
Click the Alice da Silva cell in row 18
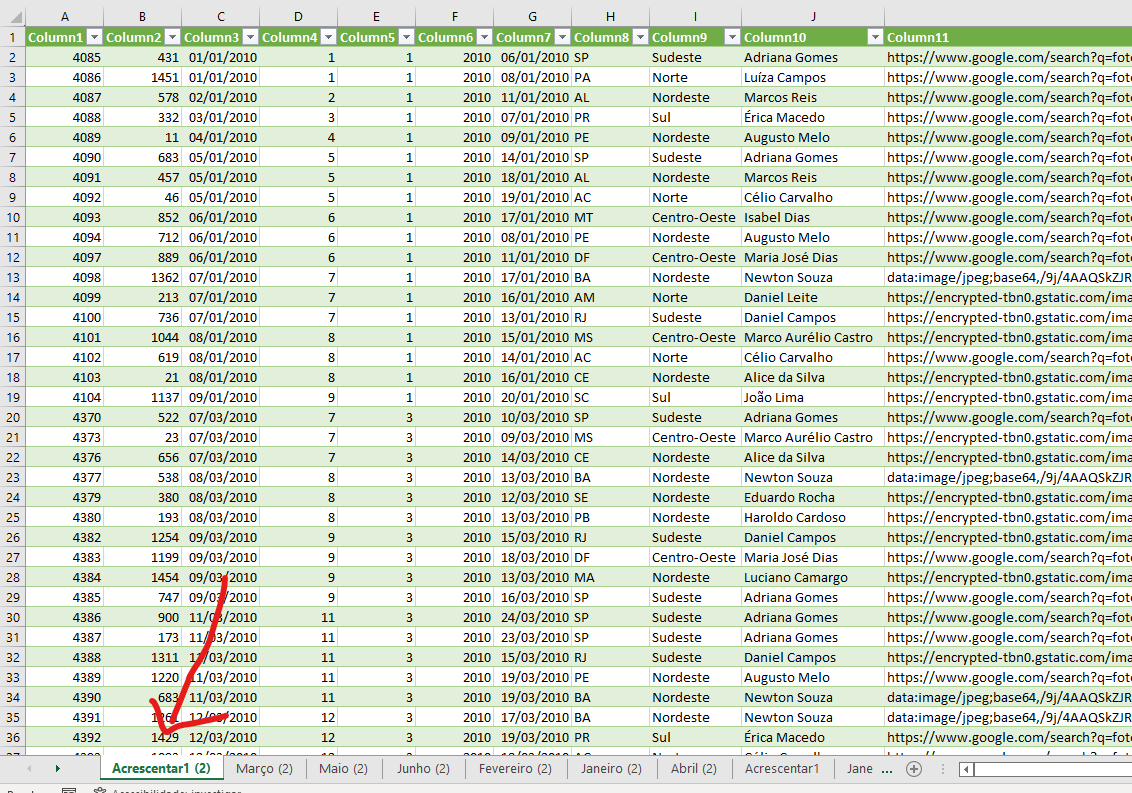[813, 377]
